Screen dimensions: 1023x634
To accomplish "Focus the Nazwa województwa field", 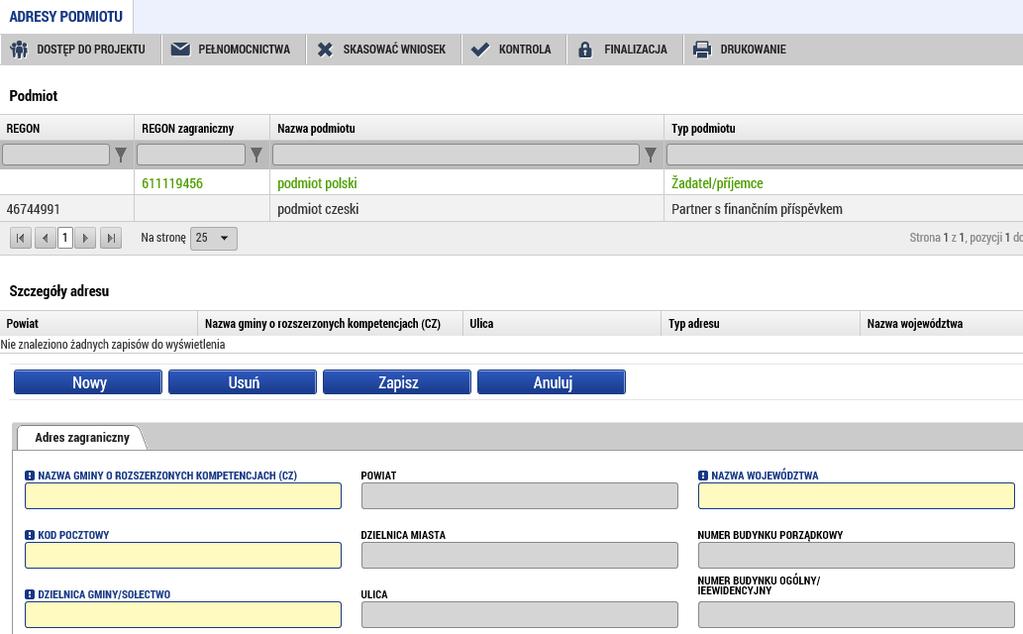I will tap(857, 496).
